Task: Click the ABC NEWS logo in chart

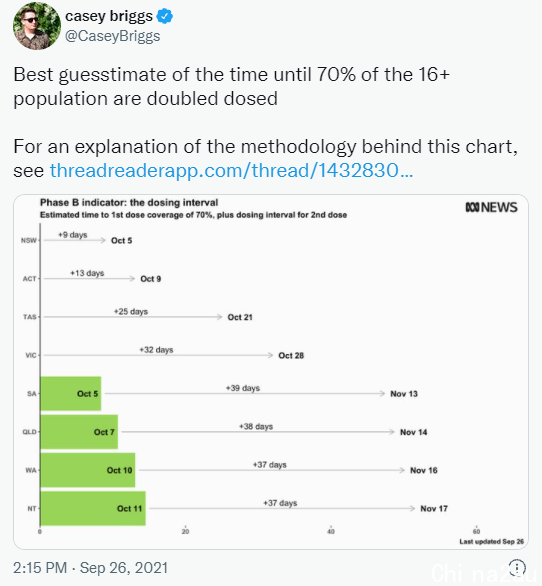Action: point(491,207)
